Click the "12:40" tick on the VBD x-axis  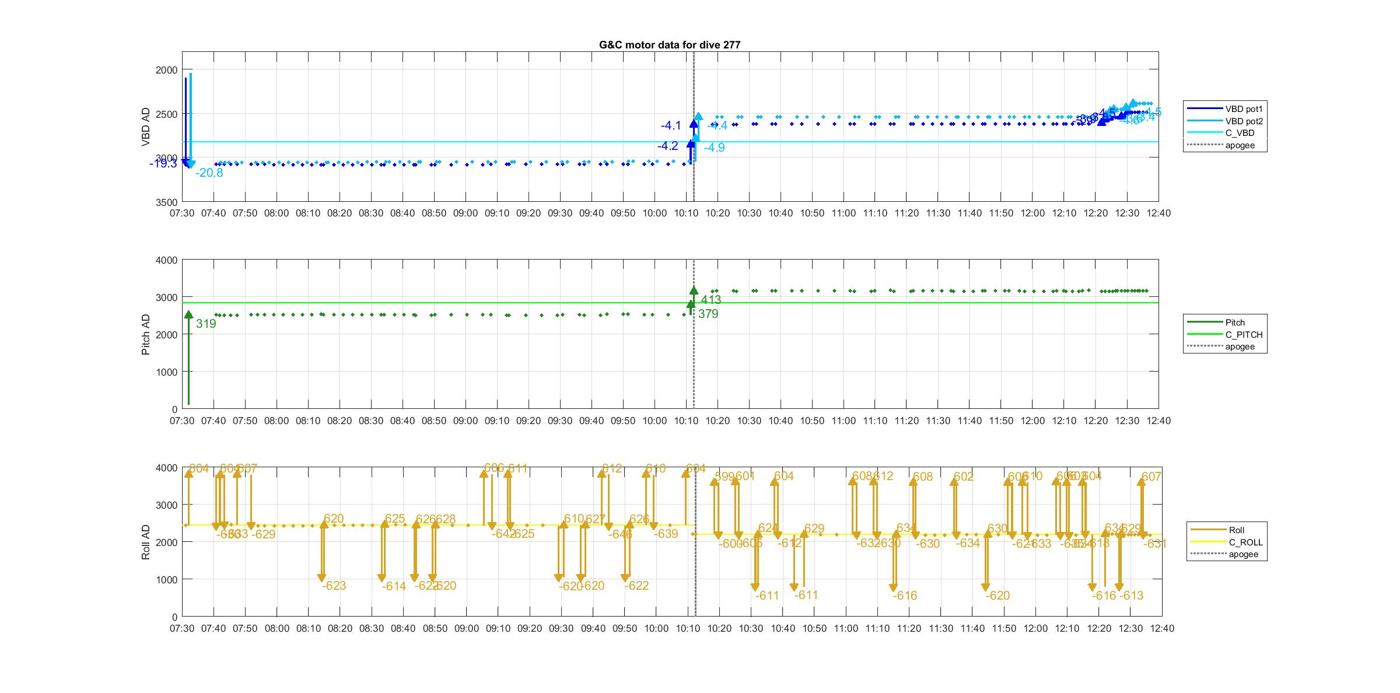click(1158, 213)
